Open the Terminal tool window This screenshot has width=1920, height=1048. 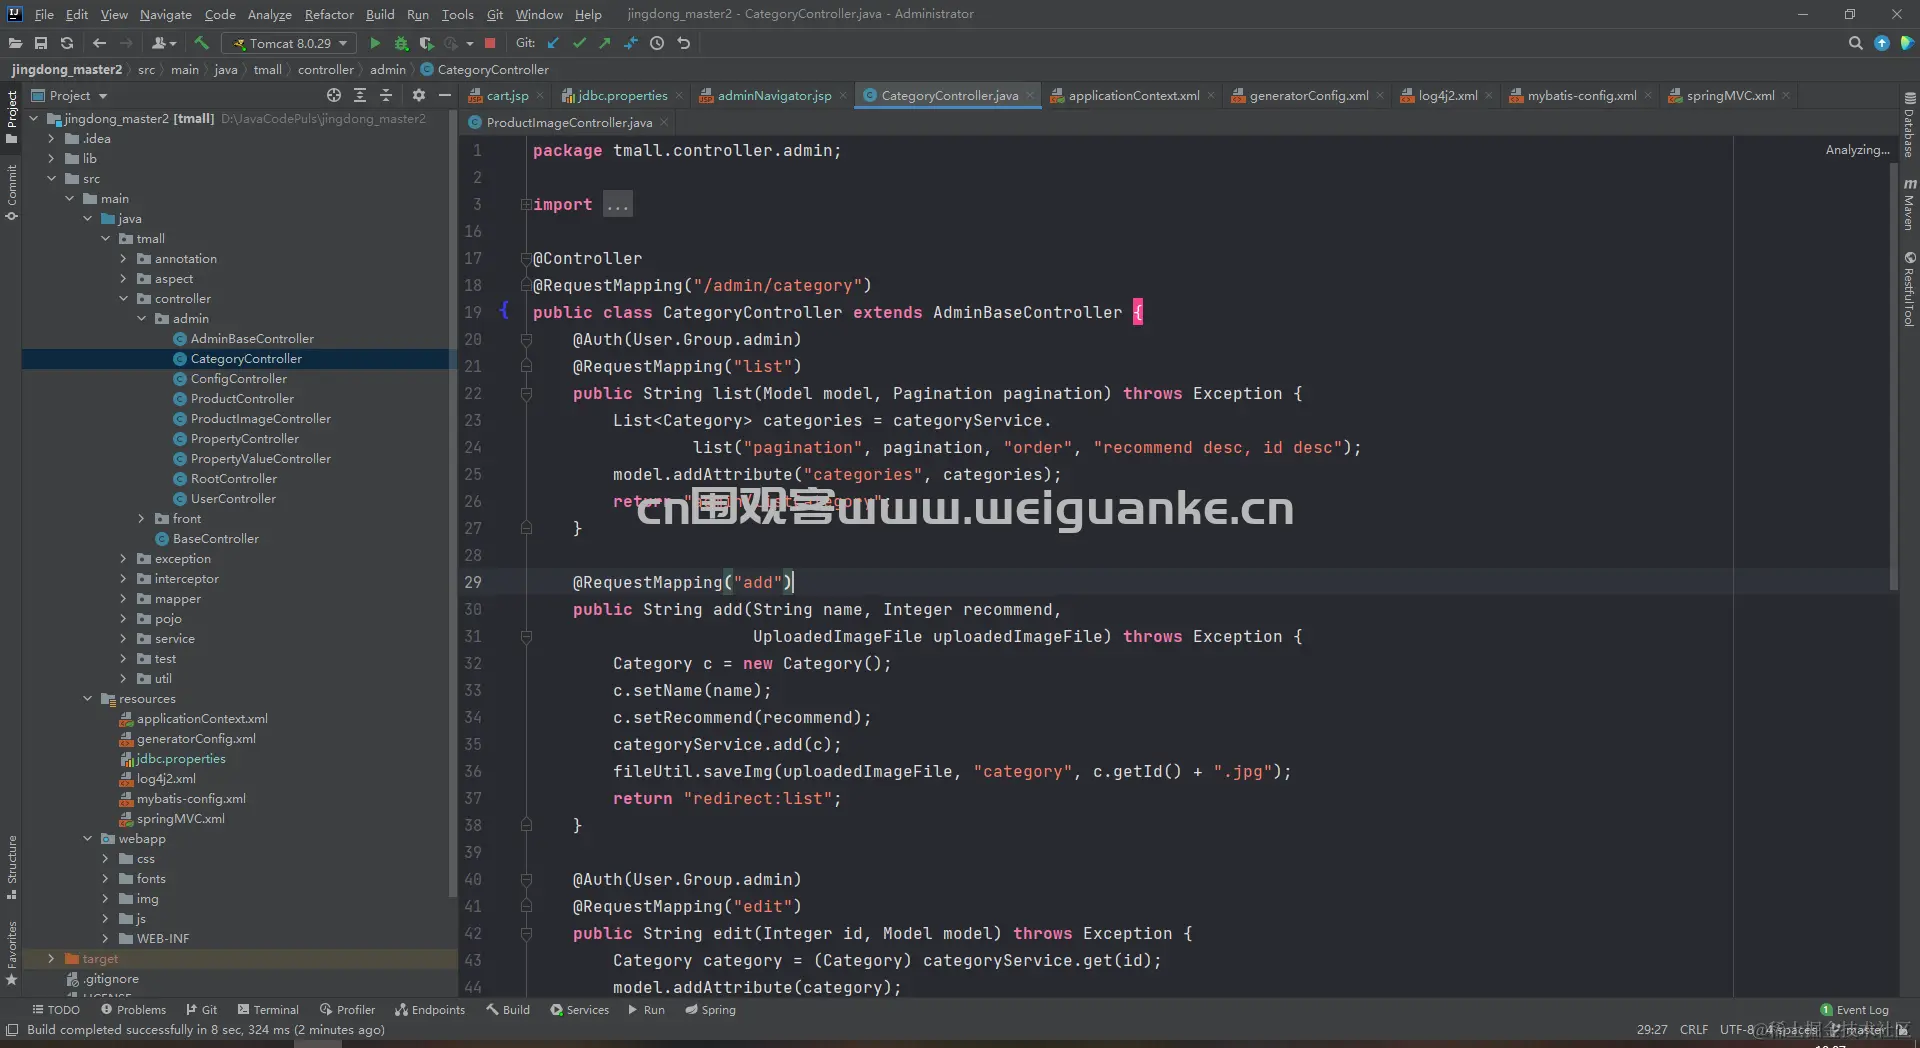268,1010
